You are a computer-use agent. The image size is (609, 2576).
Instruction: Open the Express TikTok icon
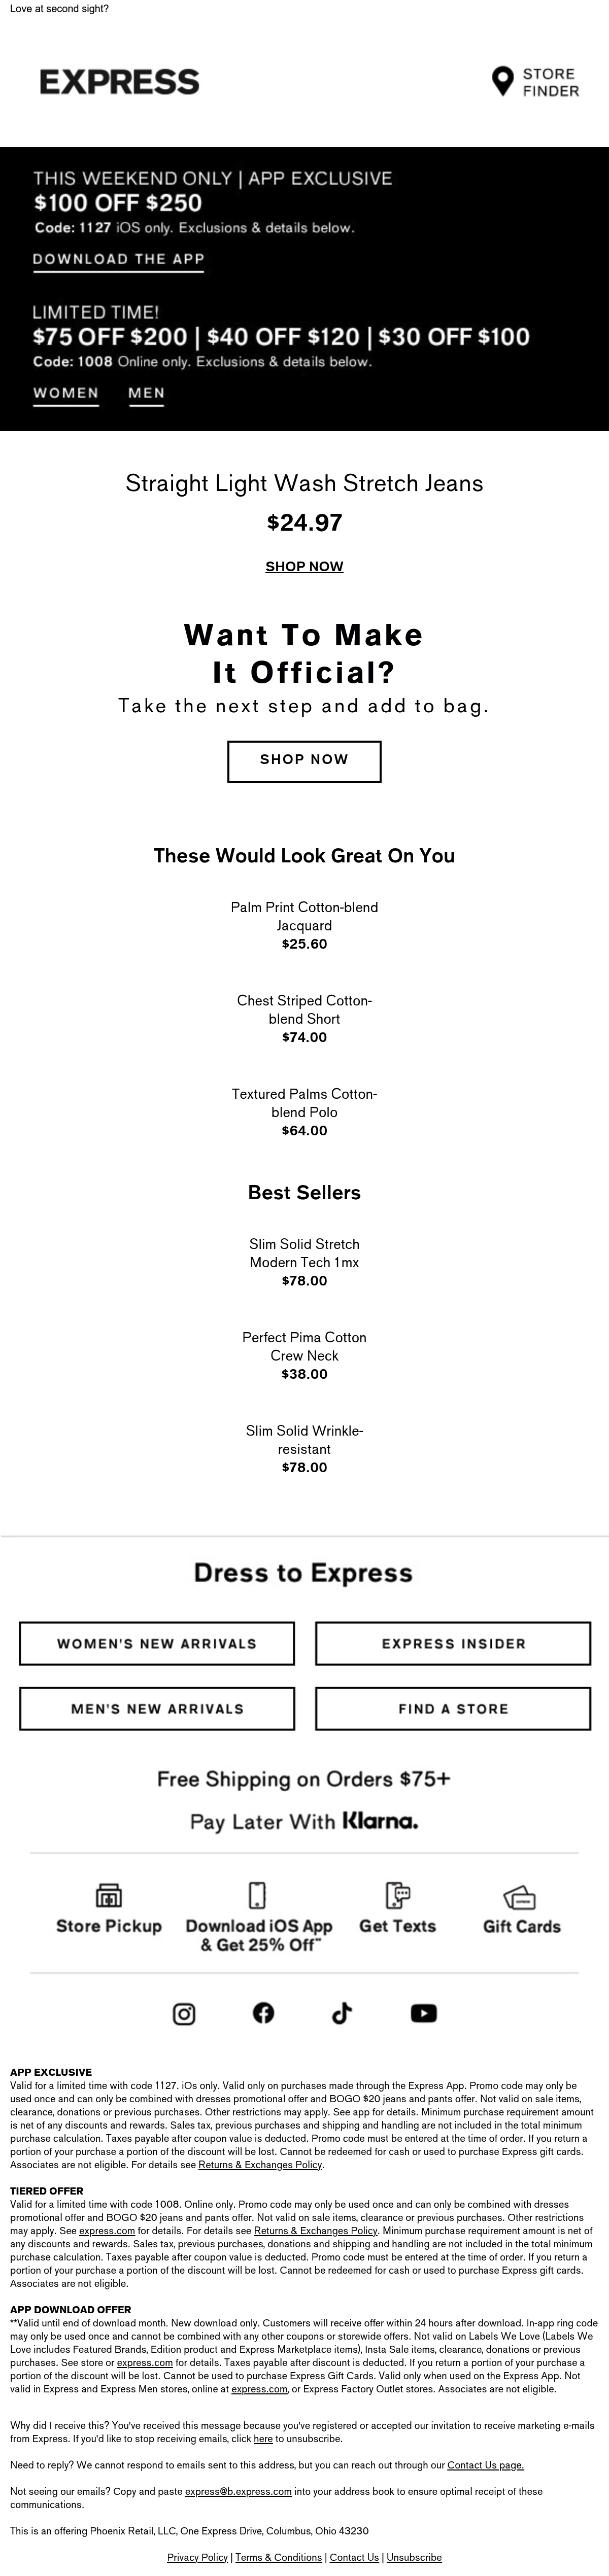[x=342, y=2013]
